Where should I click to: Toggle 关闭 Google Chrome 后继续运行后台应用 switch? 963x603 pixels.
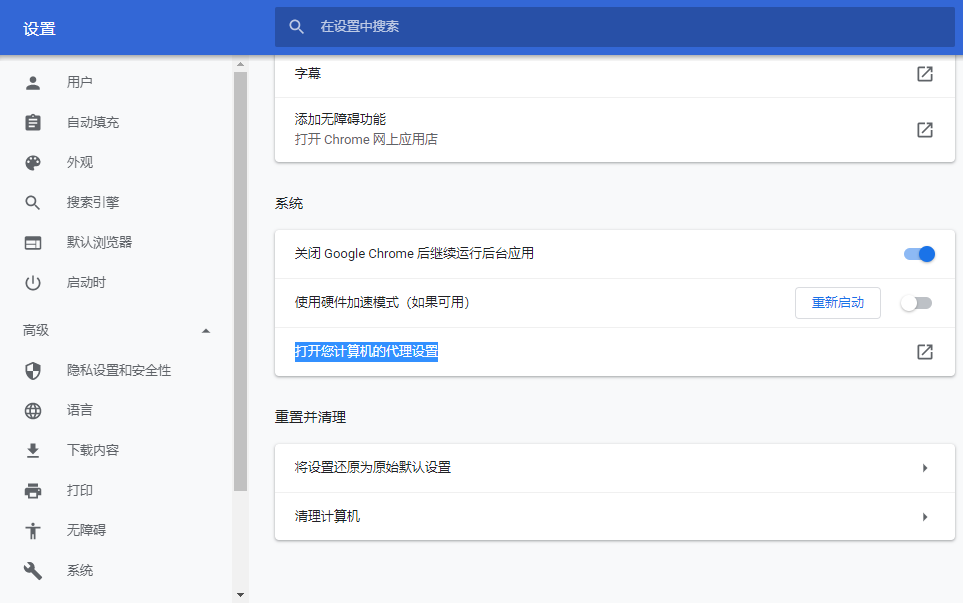919,254
